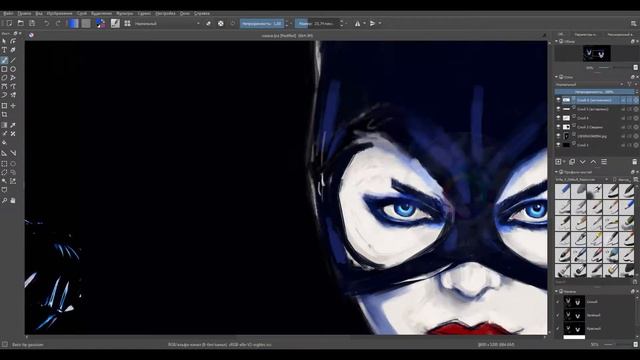The image size is (640, 360).
Task: Undo the last action via toolbar
Action: coord(47,23)
